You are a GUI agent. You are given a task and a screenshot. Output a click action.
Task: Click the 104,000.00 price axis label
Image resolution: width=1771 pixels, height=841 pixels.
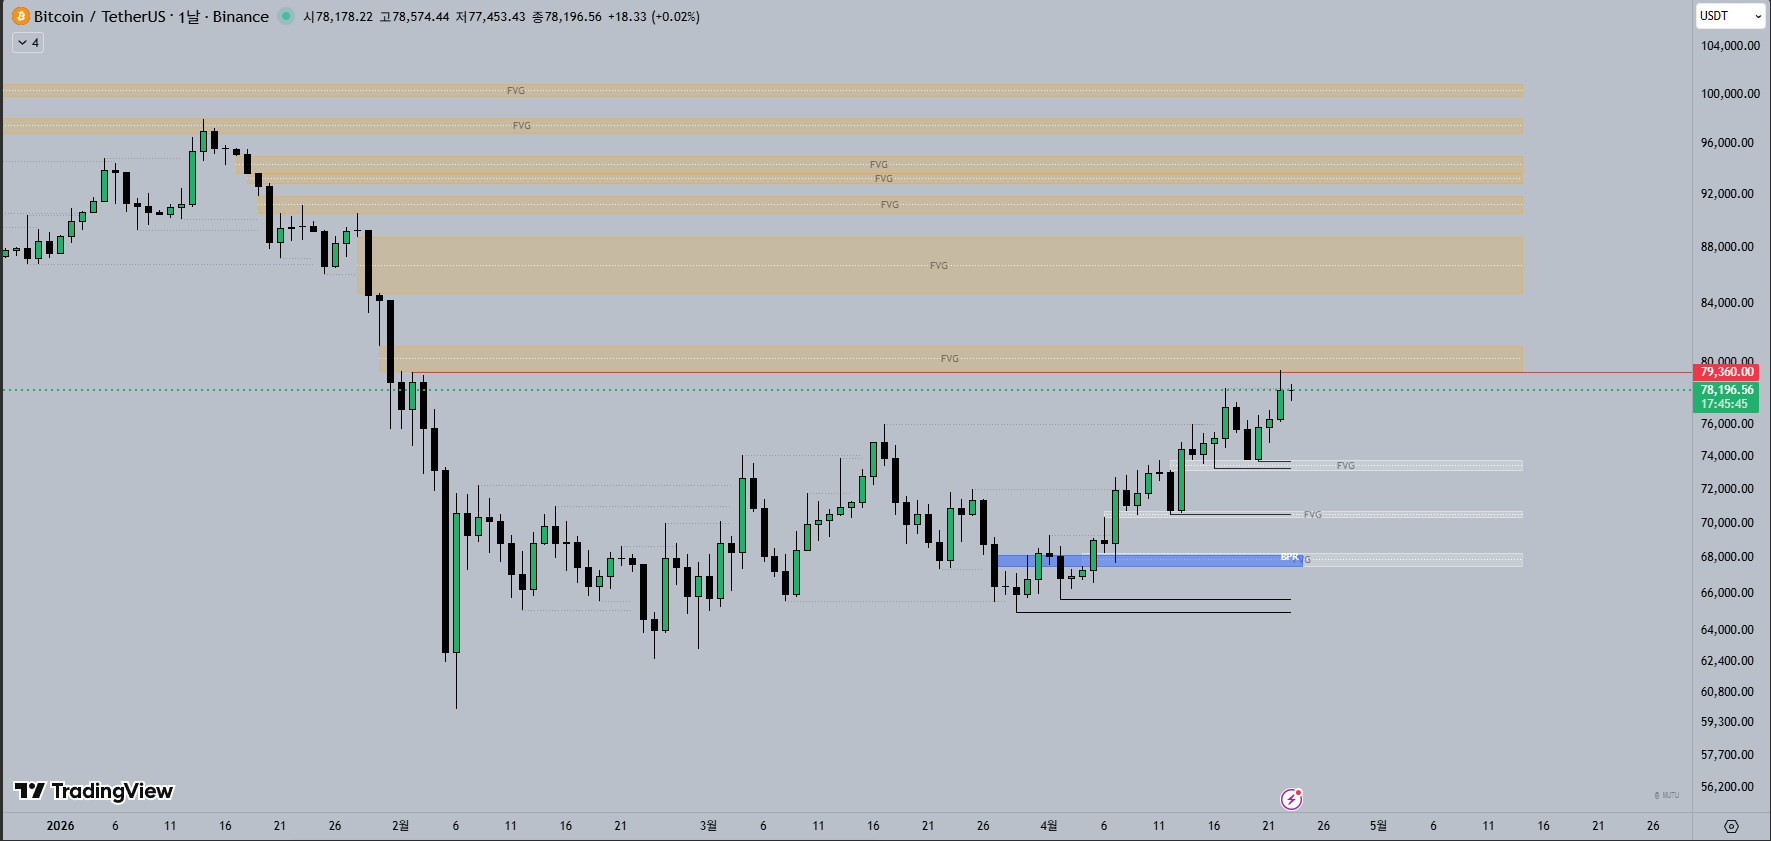[1730, 46]
